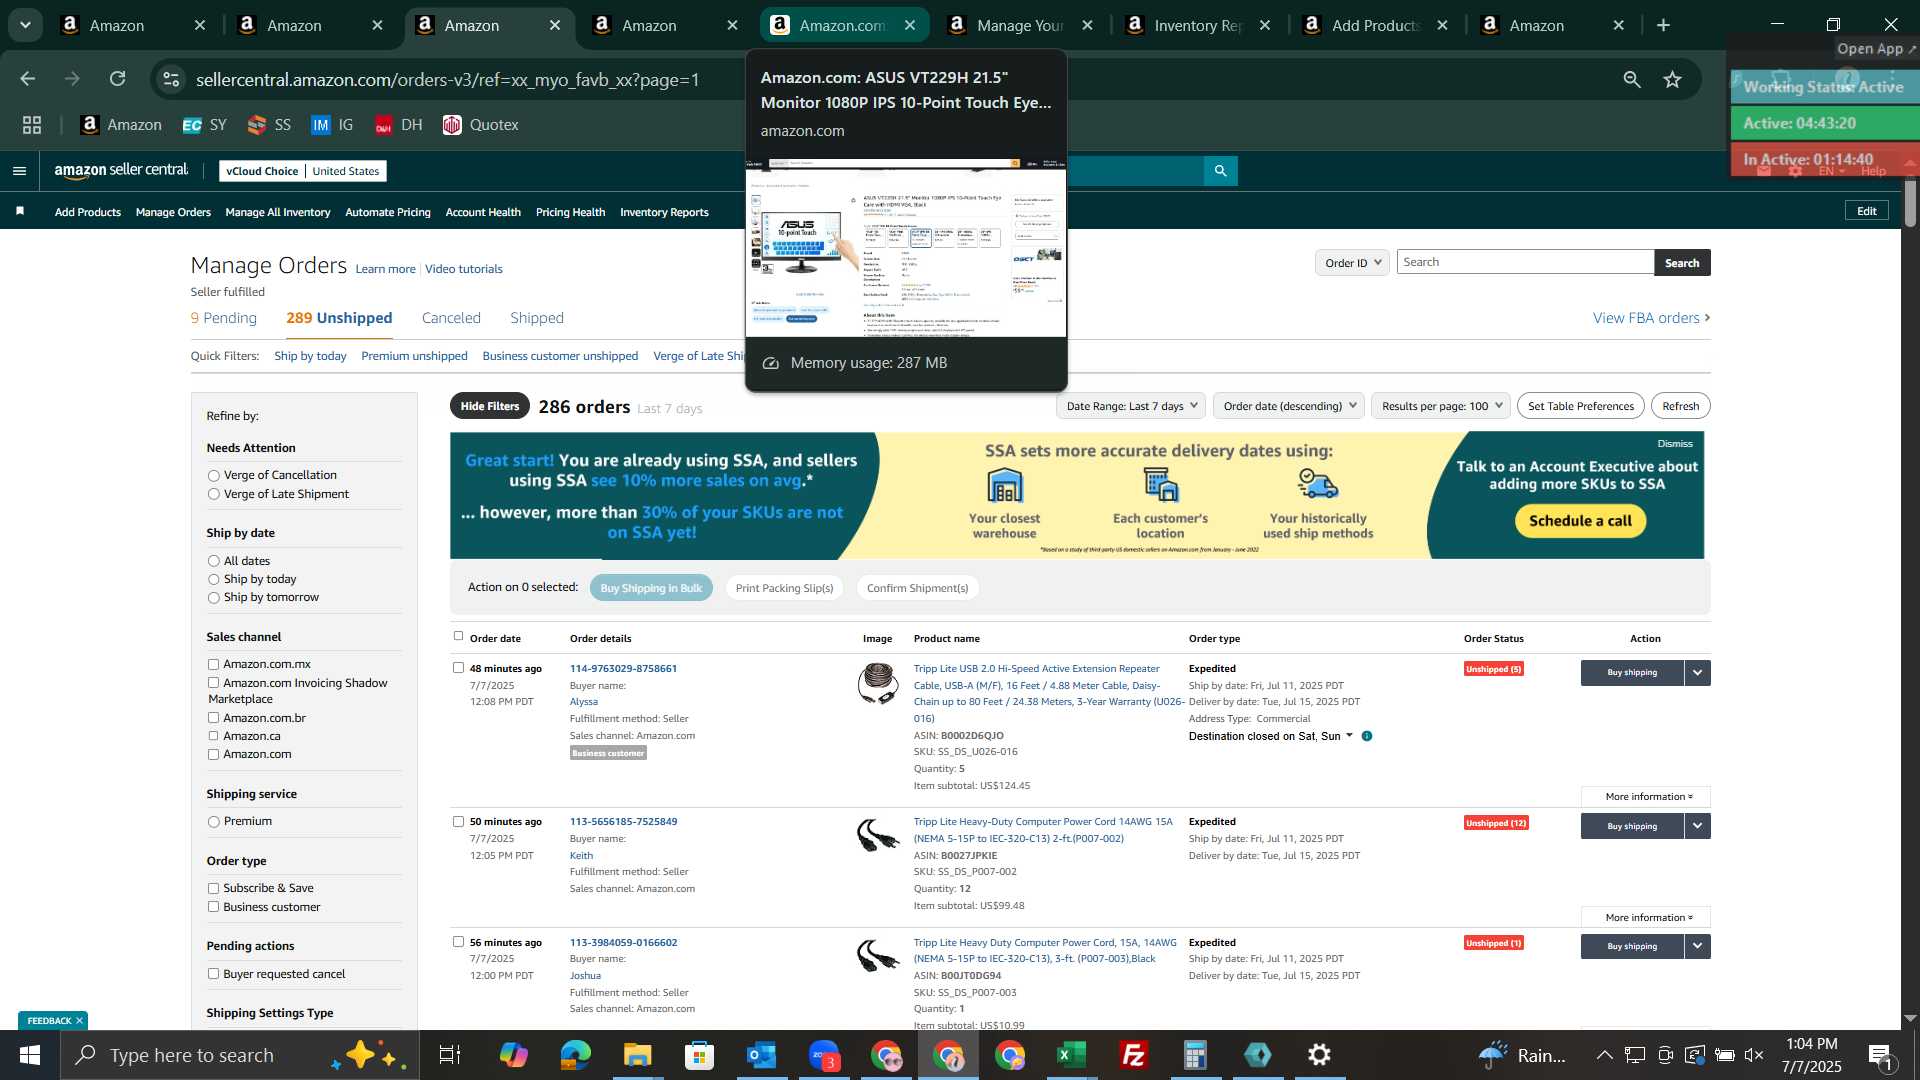Click the bookmark flag icon in favorites bar
The height and width of the screenshot is (1080, 1920).
(20, 212)
